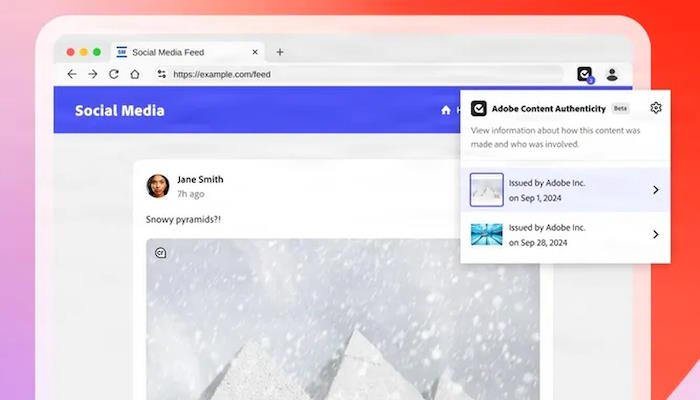This screenshot has width=700, height=400.
Task: Click the Content Credentials pin on the photo
Action: 161,253
